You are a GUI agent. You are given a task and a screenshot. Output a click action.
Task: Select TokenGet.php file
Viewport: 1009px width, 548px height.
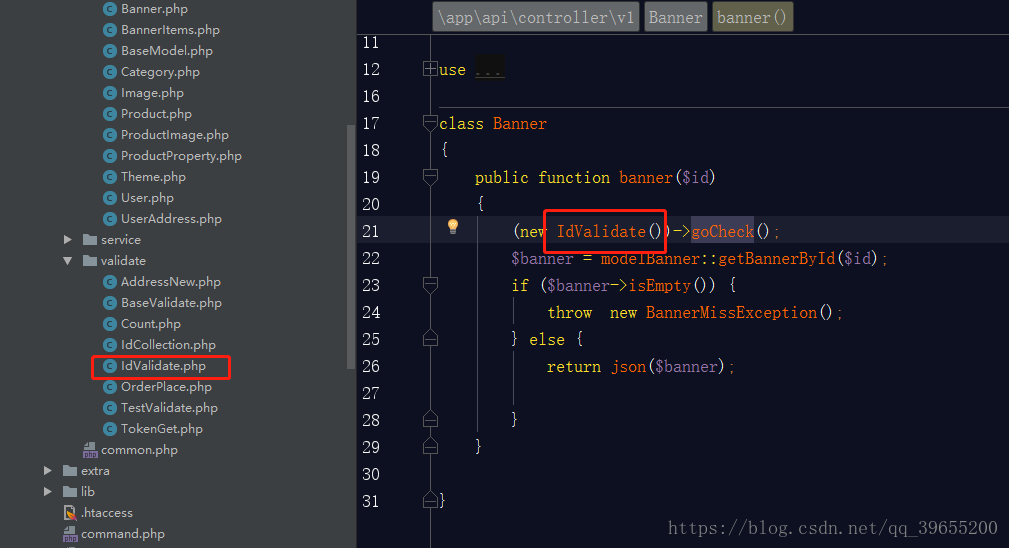tap(162, 429)
